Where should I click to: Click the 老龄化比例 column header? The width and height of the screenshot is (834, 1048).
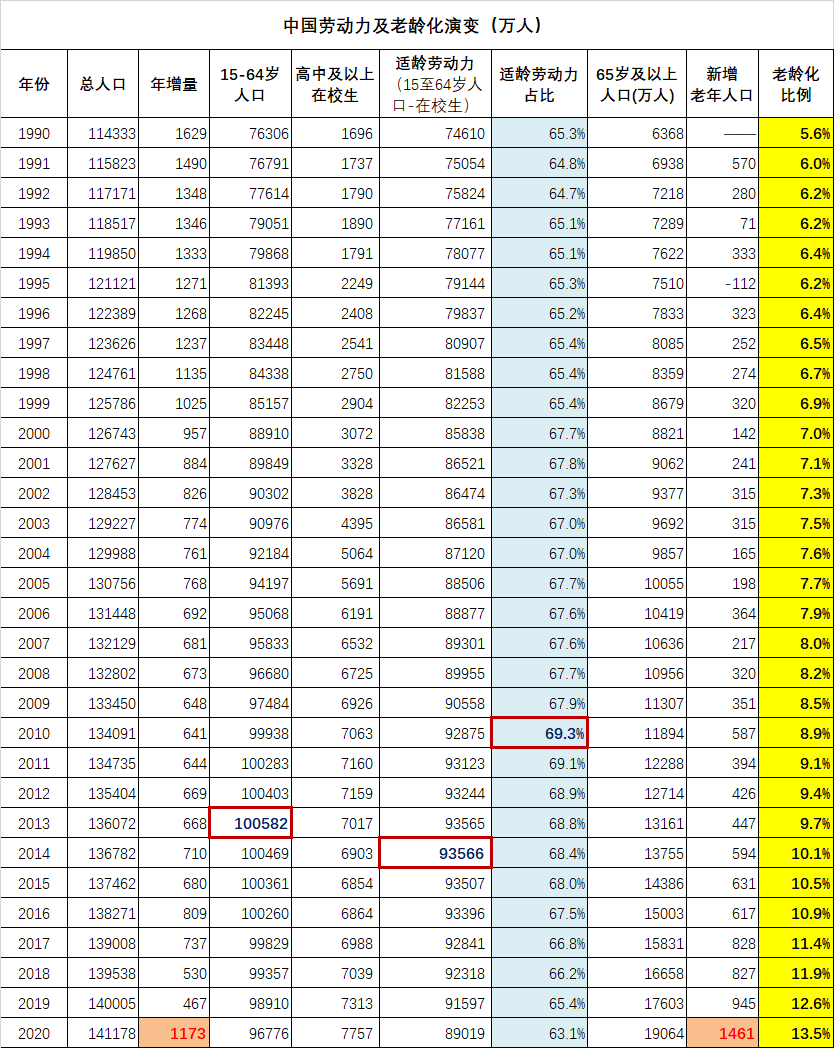pyautogui.click(x=796, y=84)
